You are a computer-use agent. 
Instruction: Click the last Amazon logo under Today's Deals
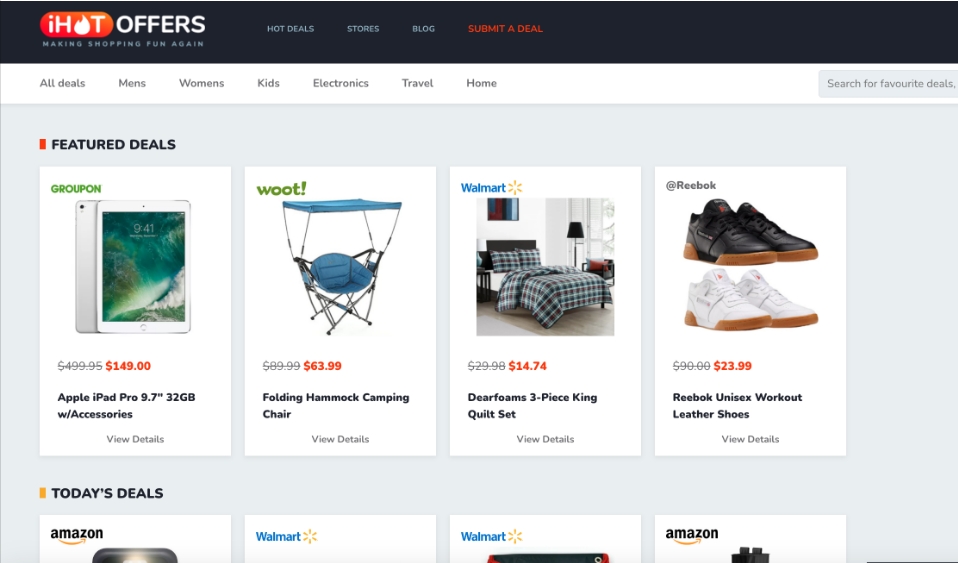tap(692, 535)
